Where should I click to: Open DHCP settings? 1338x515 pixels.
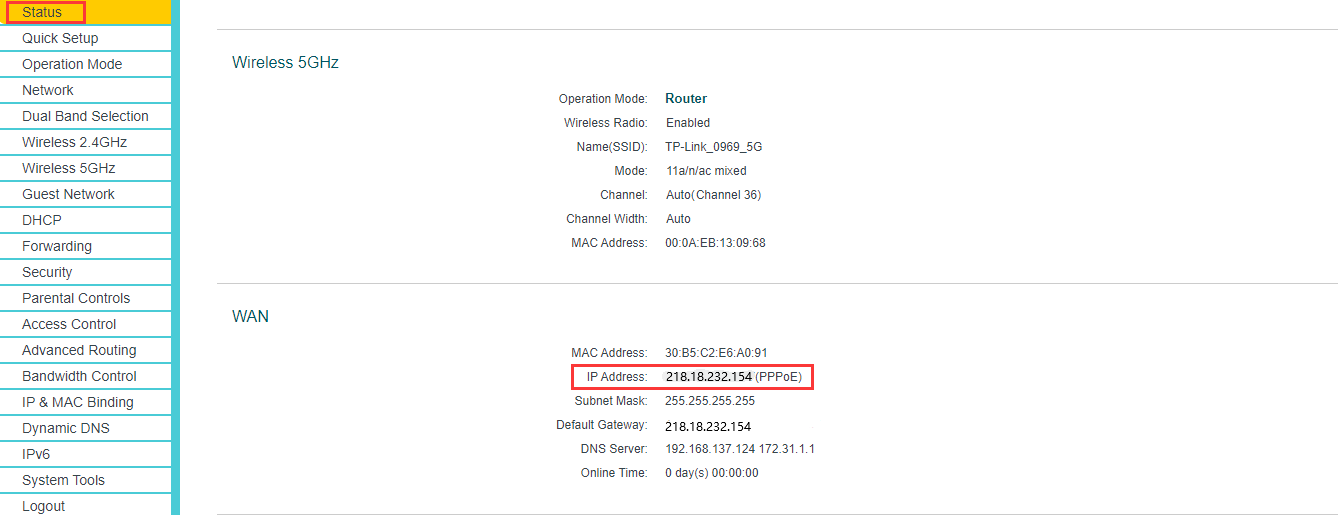85,220
